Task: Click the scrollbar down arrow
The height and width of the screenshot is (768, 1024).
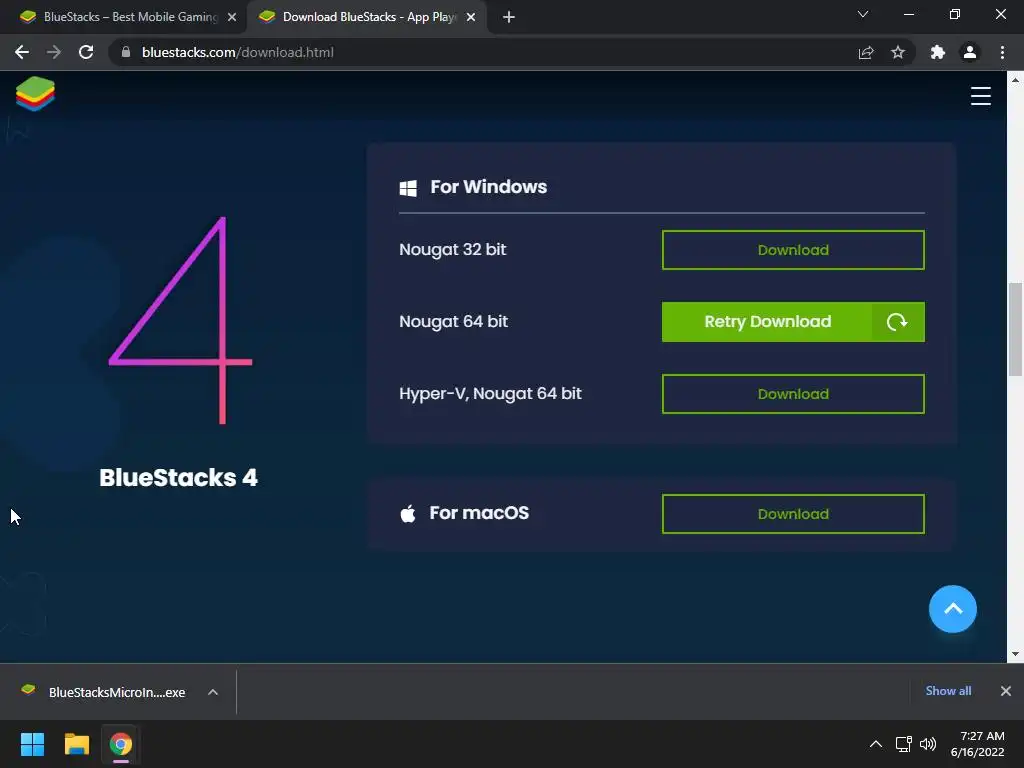Action: tap(1015, 654)
